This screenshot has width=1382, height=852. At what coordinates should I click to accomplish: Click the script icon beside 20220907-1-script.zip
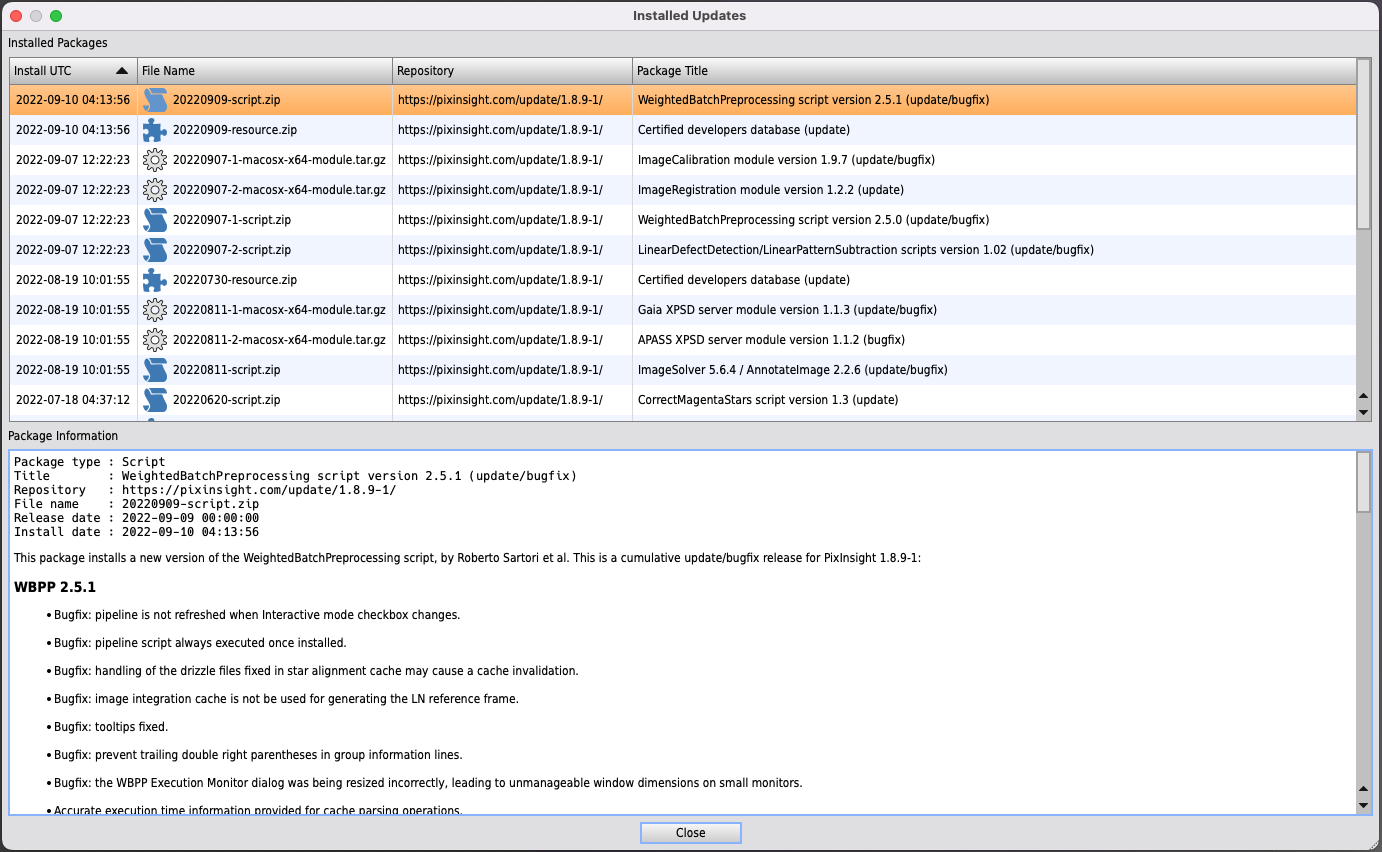click(x=154, y=220)
